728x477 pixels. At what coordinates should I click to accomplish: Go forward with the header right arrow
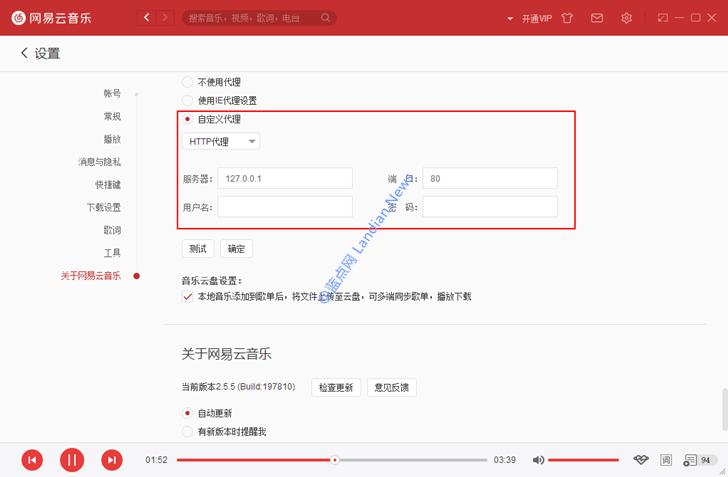(164, 18)
